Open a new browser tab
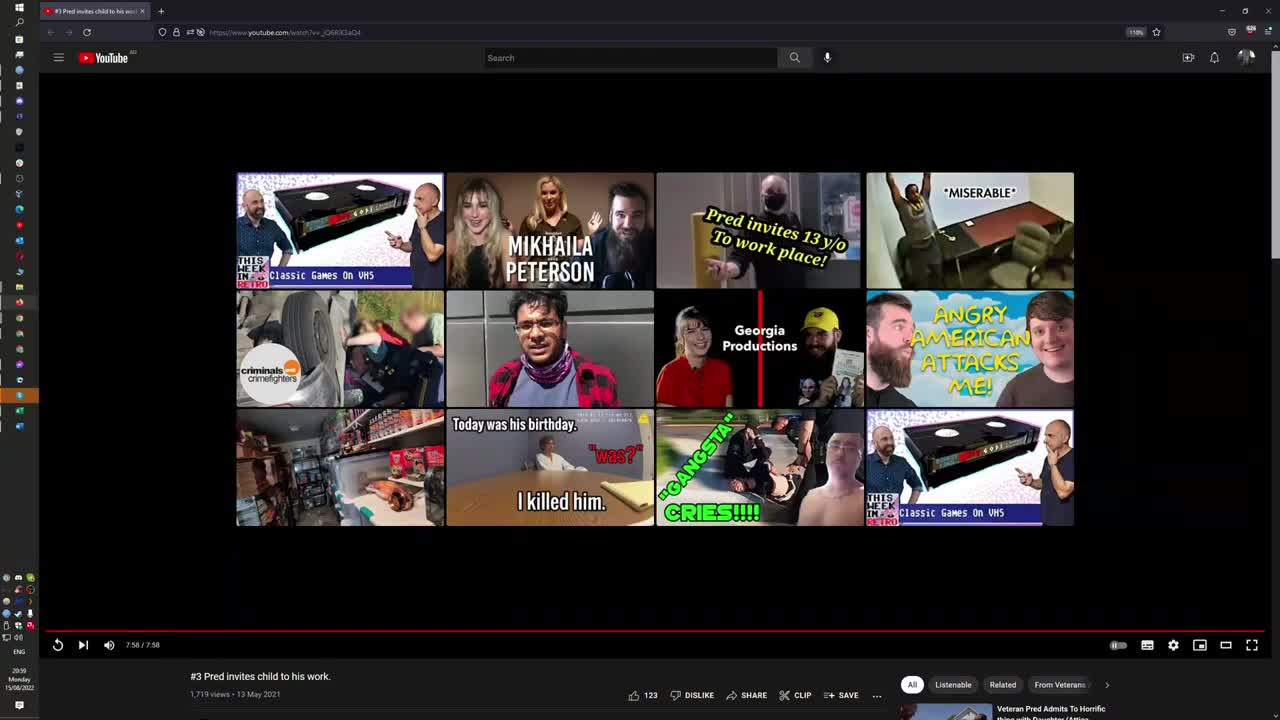The width and height of the screenshot is (1280, 720). [x=161, y=11]
